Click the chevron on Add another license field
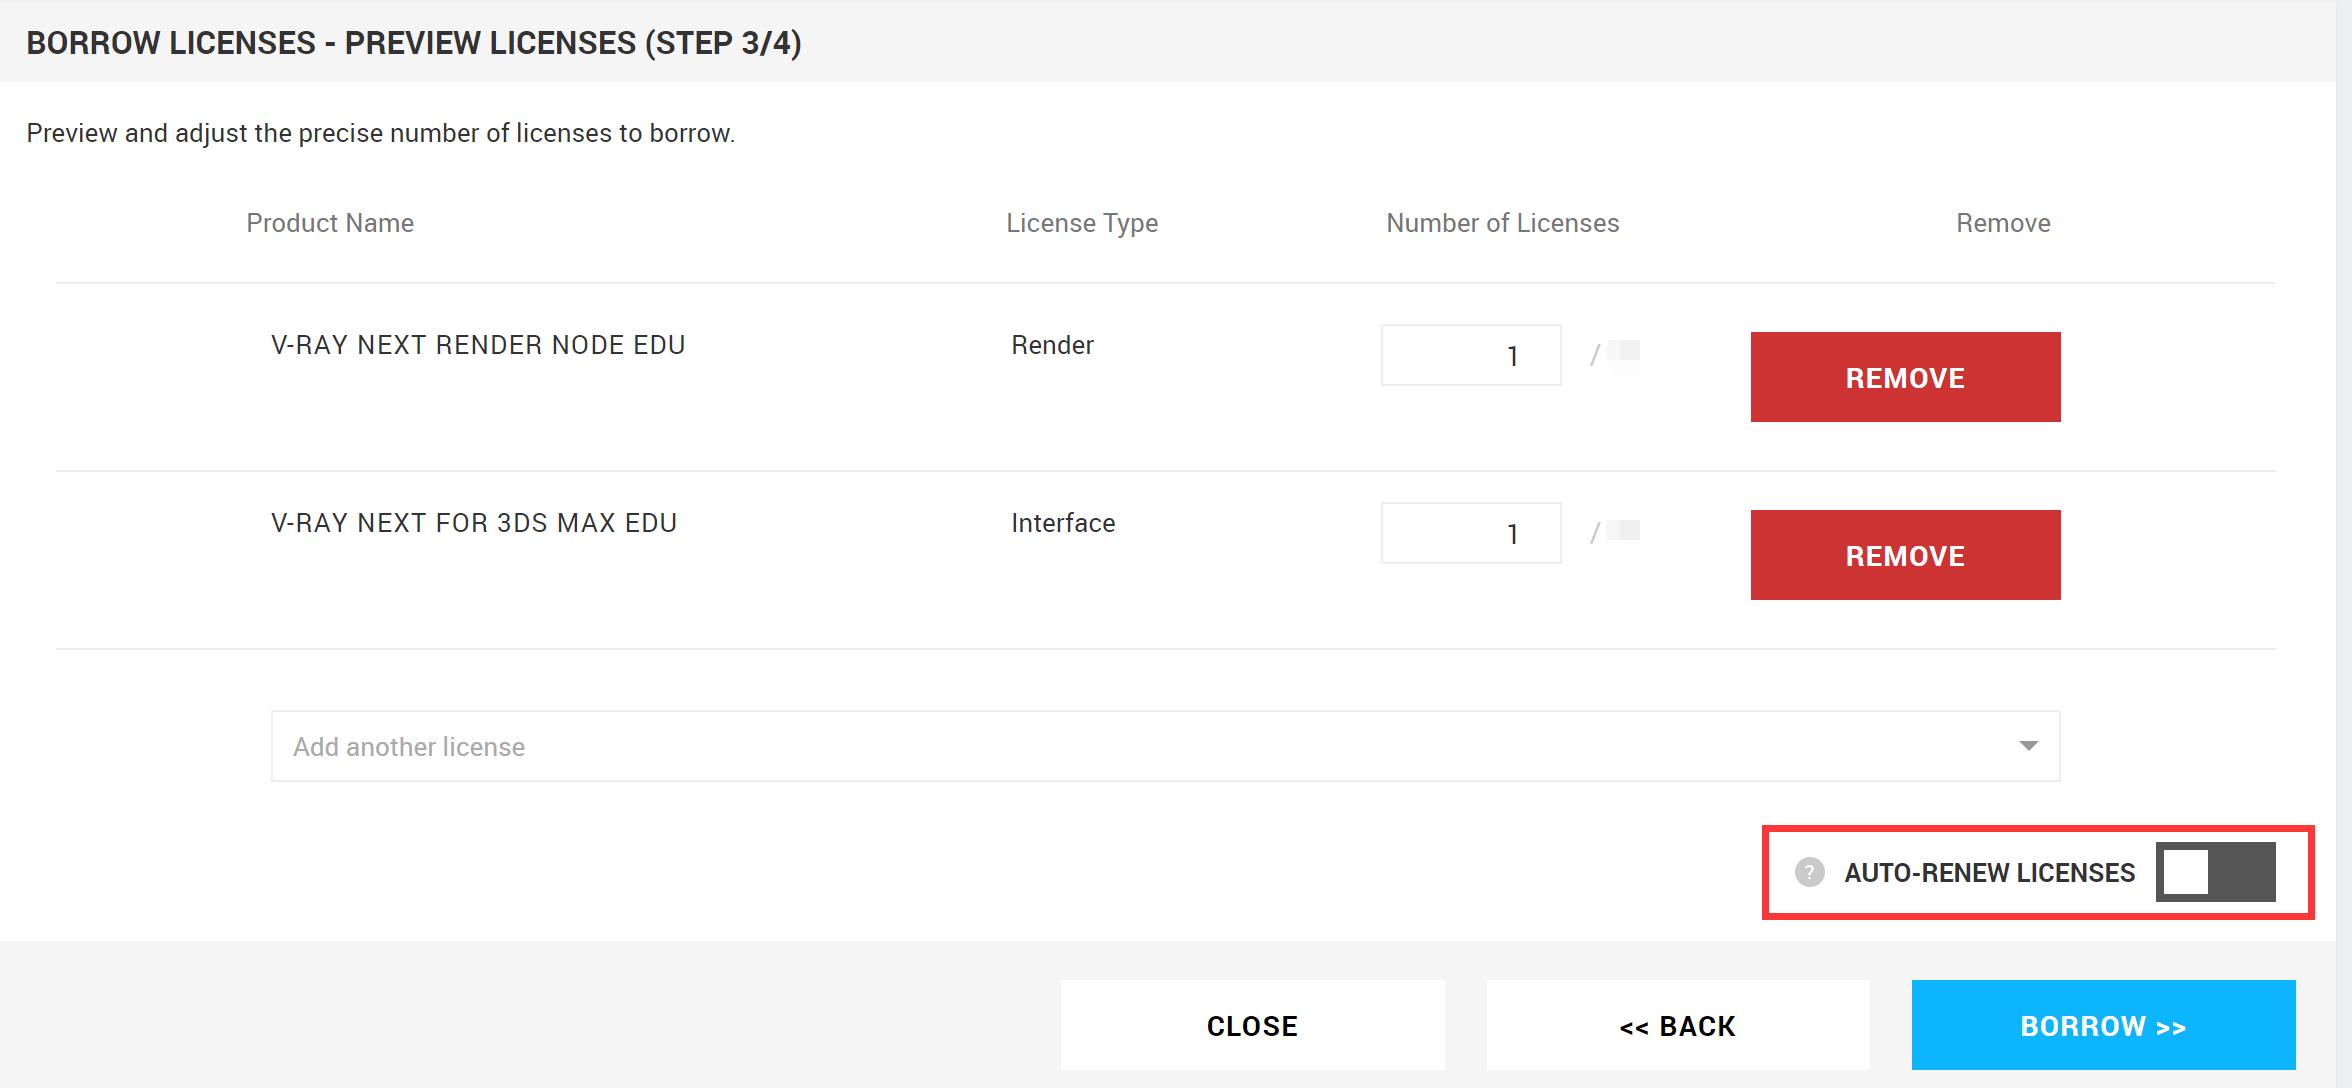Viewport: 2352px width, 1088px height. point(2026,744)
